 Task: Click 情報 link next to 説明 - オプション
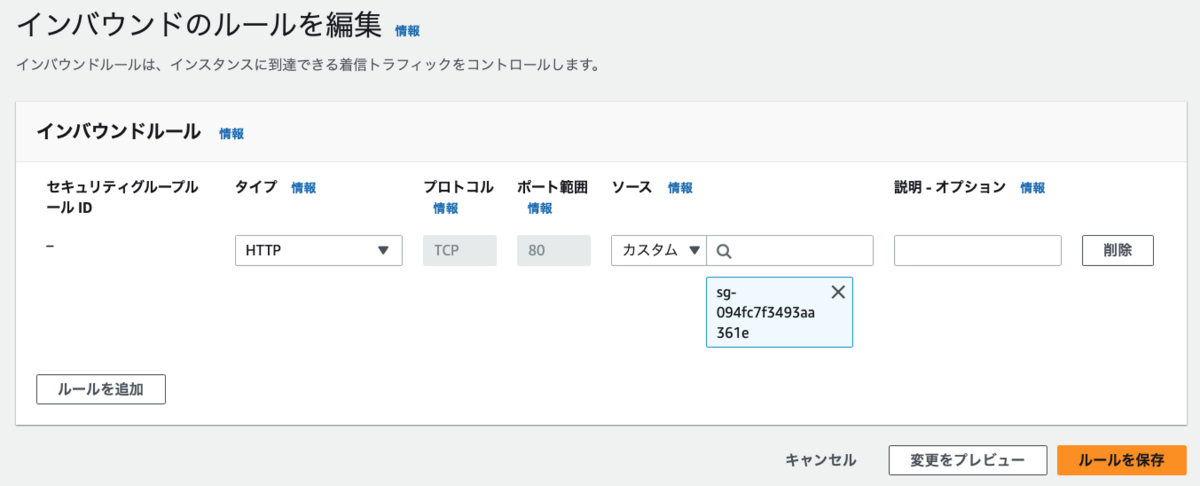click(x=1033, y=188)
